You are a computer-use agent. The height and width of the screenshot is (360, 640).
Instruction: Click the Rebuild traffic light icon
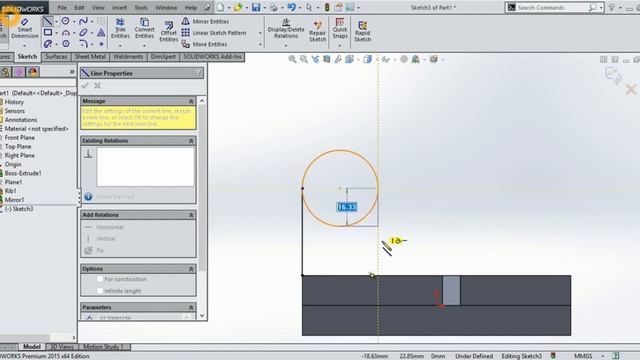coord(327,7)
